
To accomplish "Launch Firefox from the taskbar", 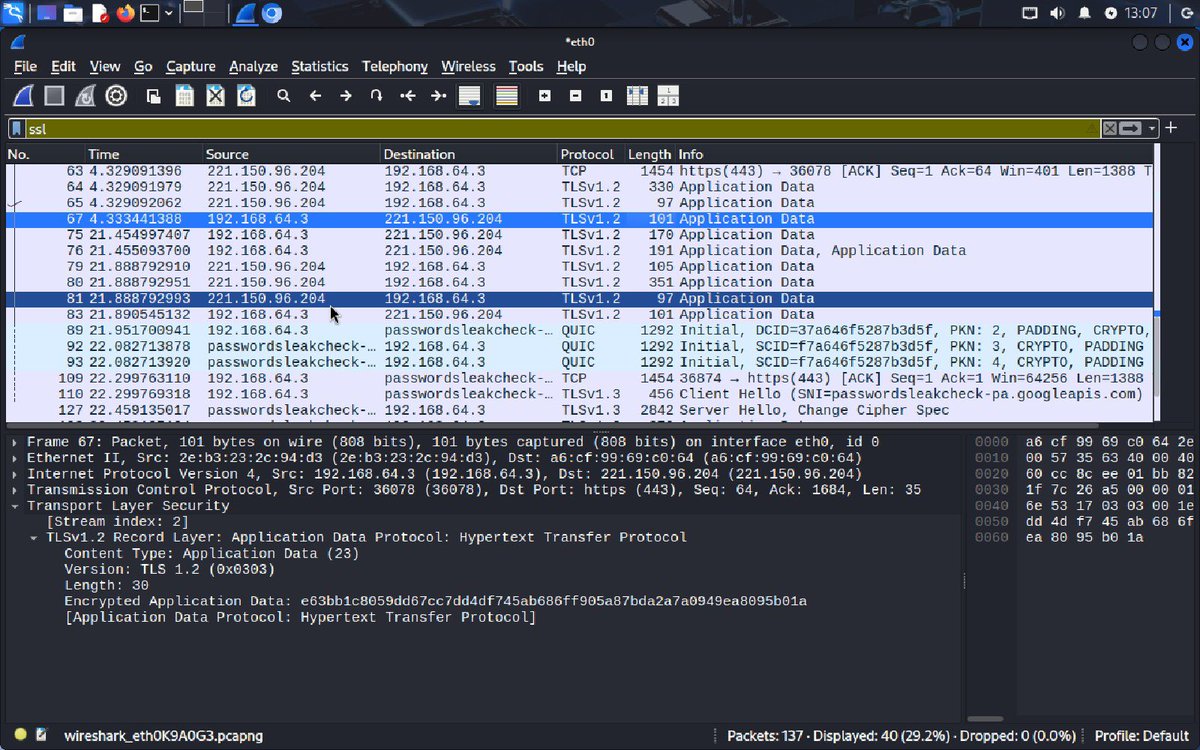I will (x=125, y=13).
